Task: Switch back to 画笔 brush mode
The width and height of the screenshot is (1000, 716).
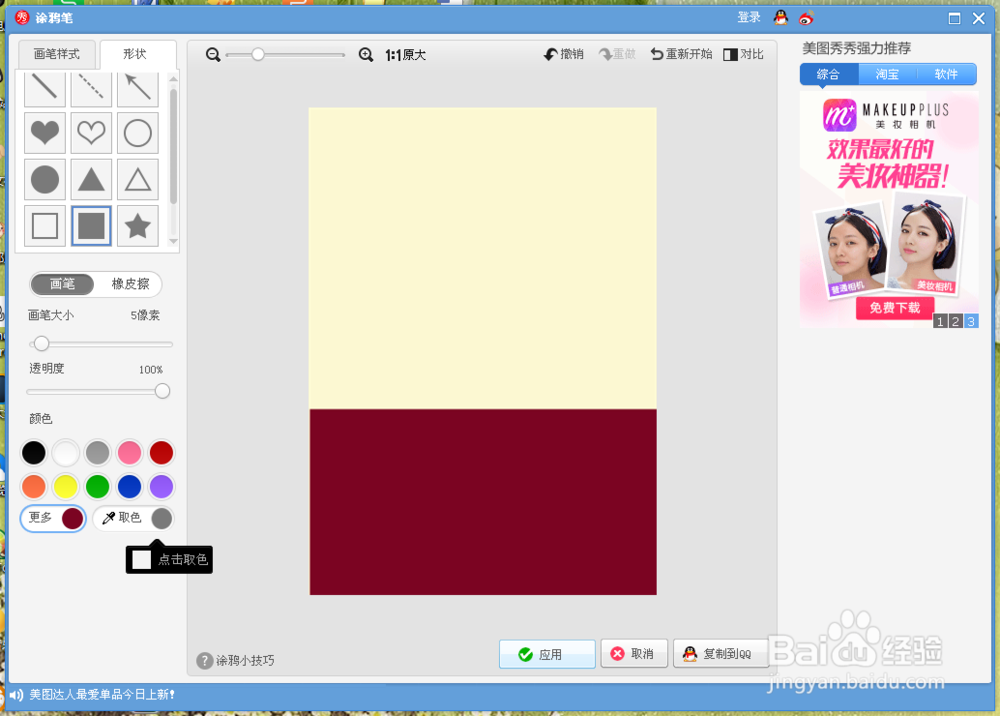Action: coord(63,284)
